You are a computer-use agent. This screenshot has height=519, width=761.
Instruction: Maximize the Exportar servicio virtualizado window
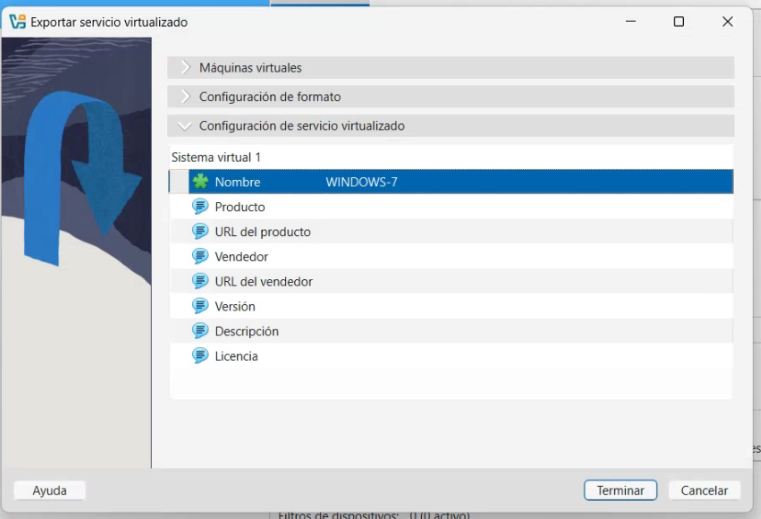tap(678, 21)
